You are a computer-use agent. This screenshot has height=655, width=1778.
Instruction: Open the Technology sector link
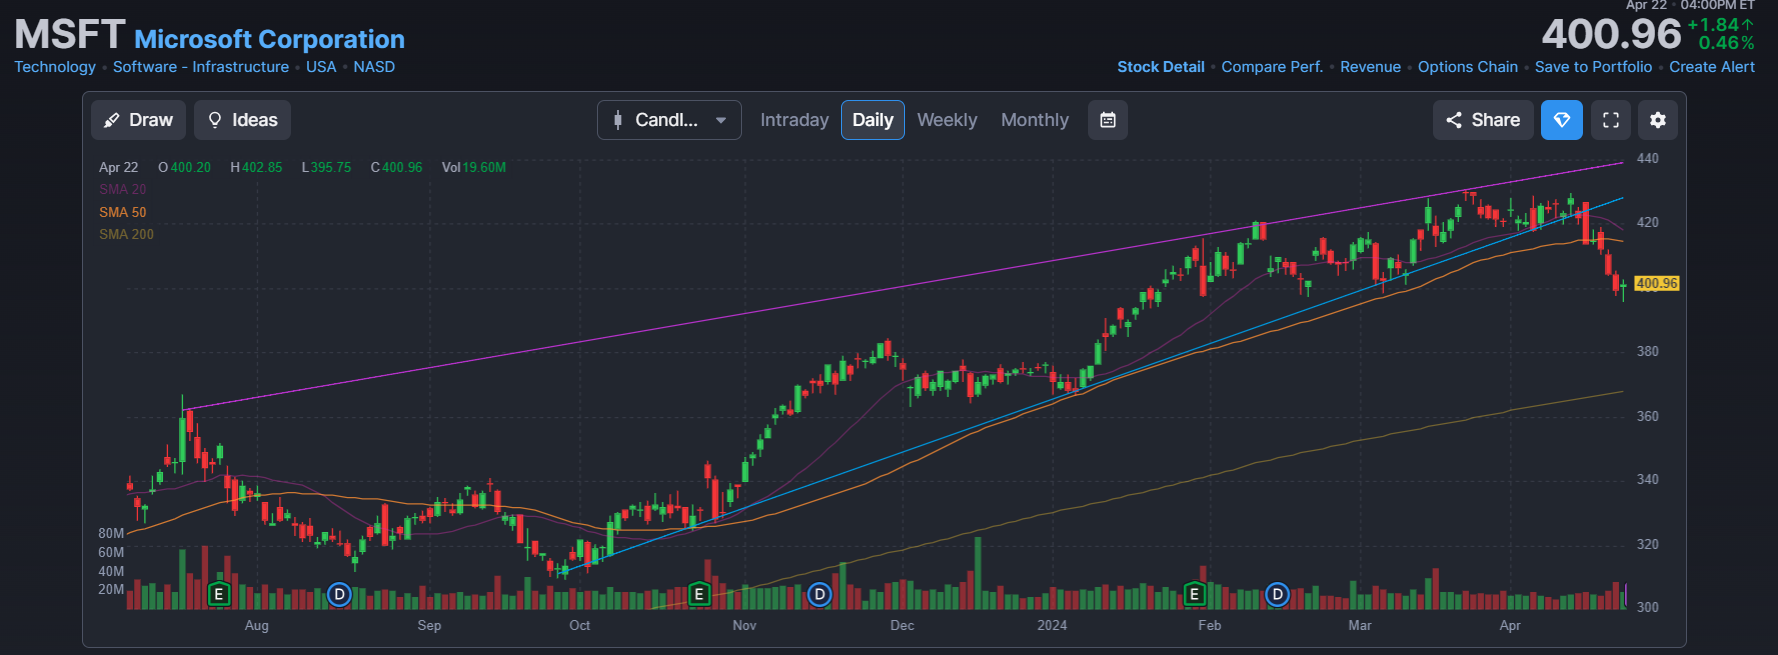(x=55, y=67)
